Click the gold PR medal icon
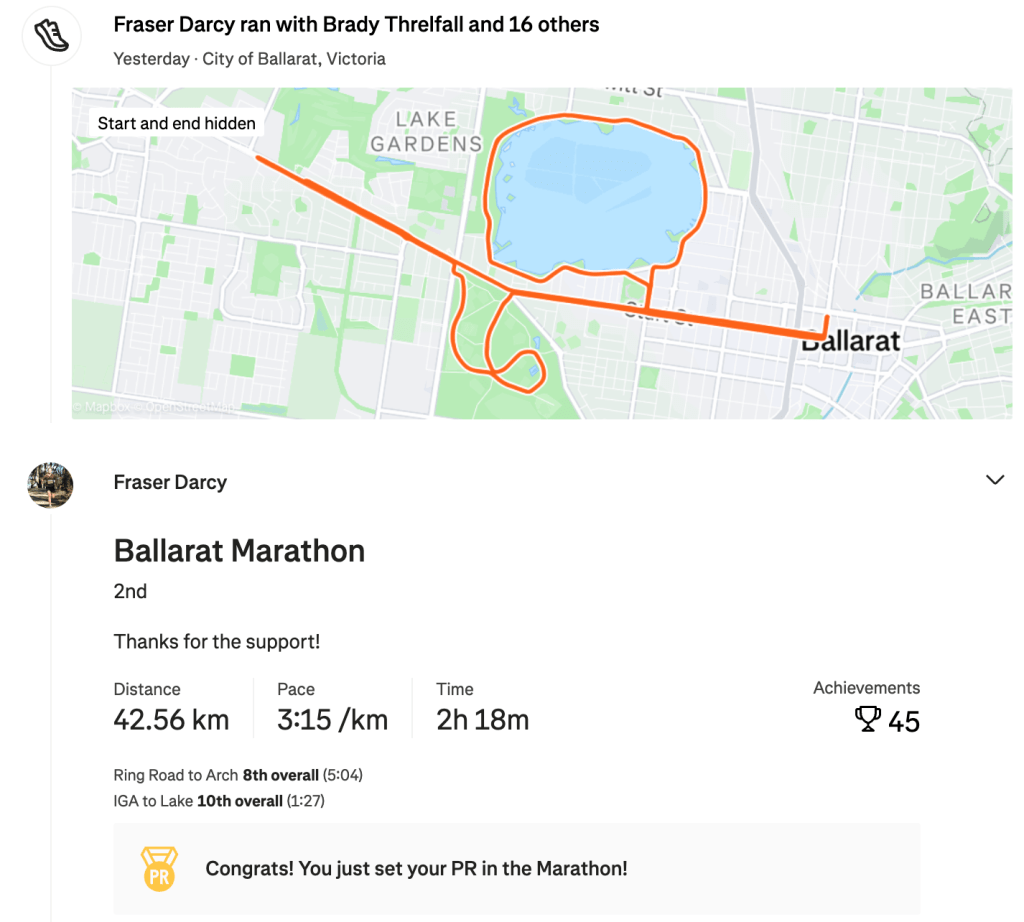Viewport: 1024px width, 922px height. coord(159,868)
